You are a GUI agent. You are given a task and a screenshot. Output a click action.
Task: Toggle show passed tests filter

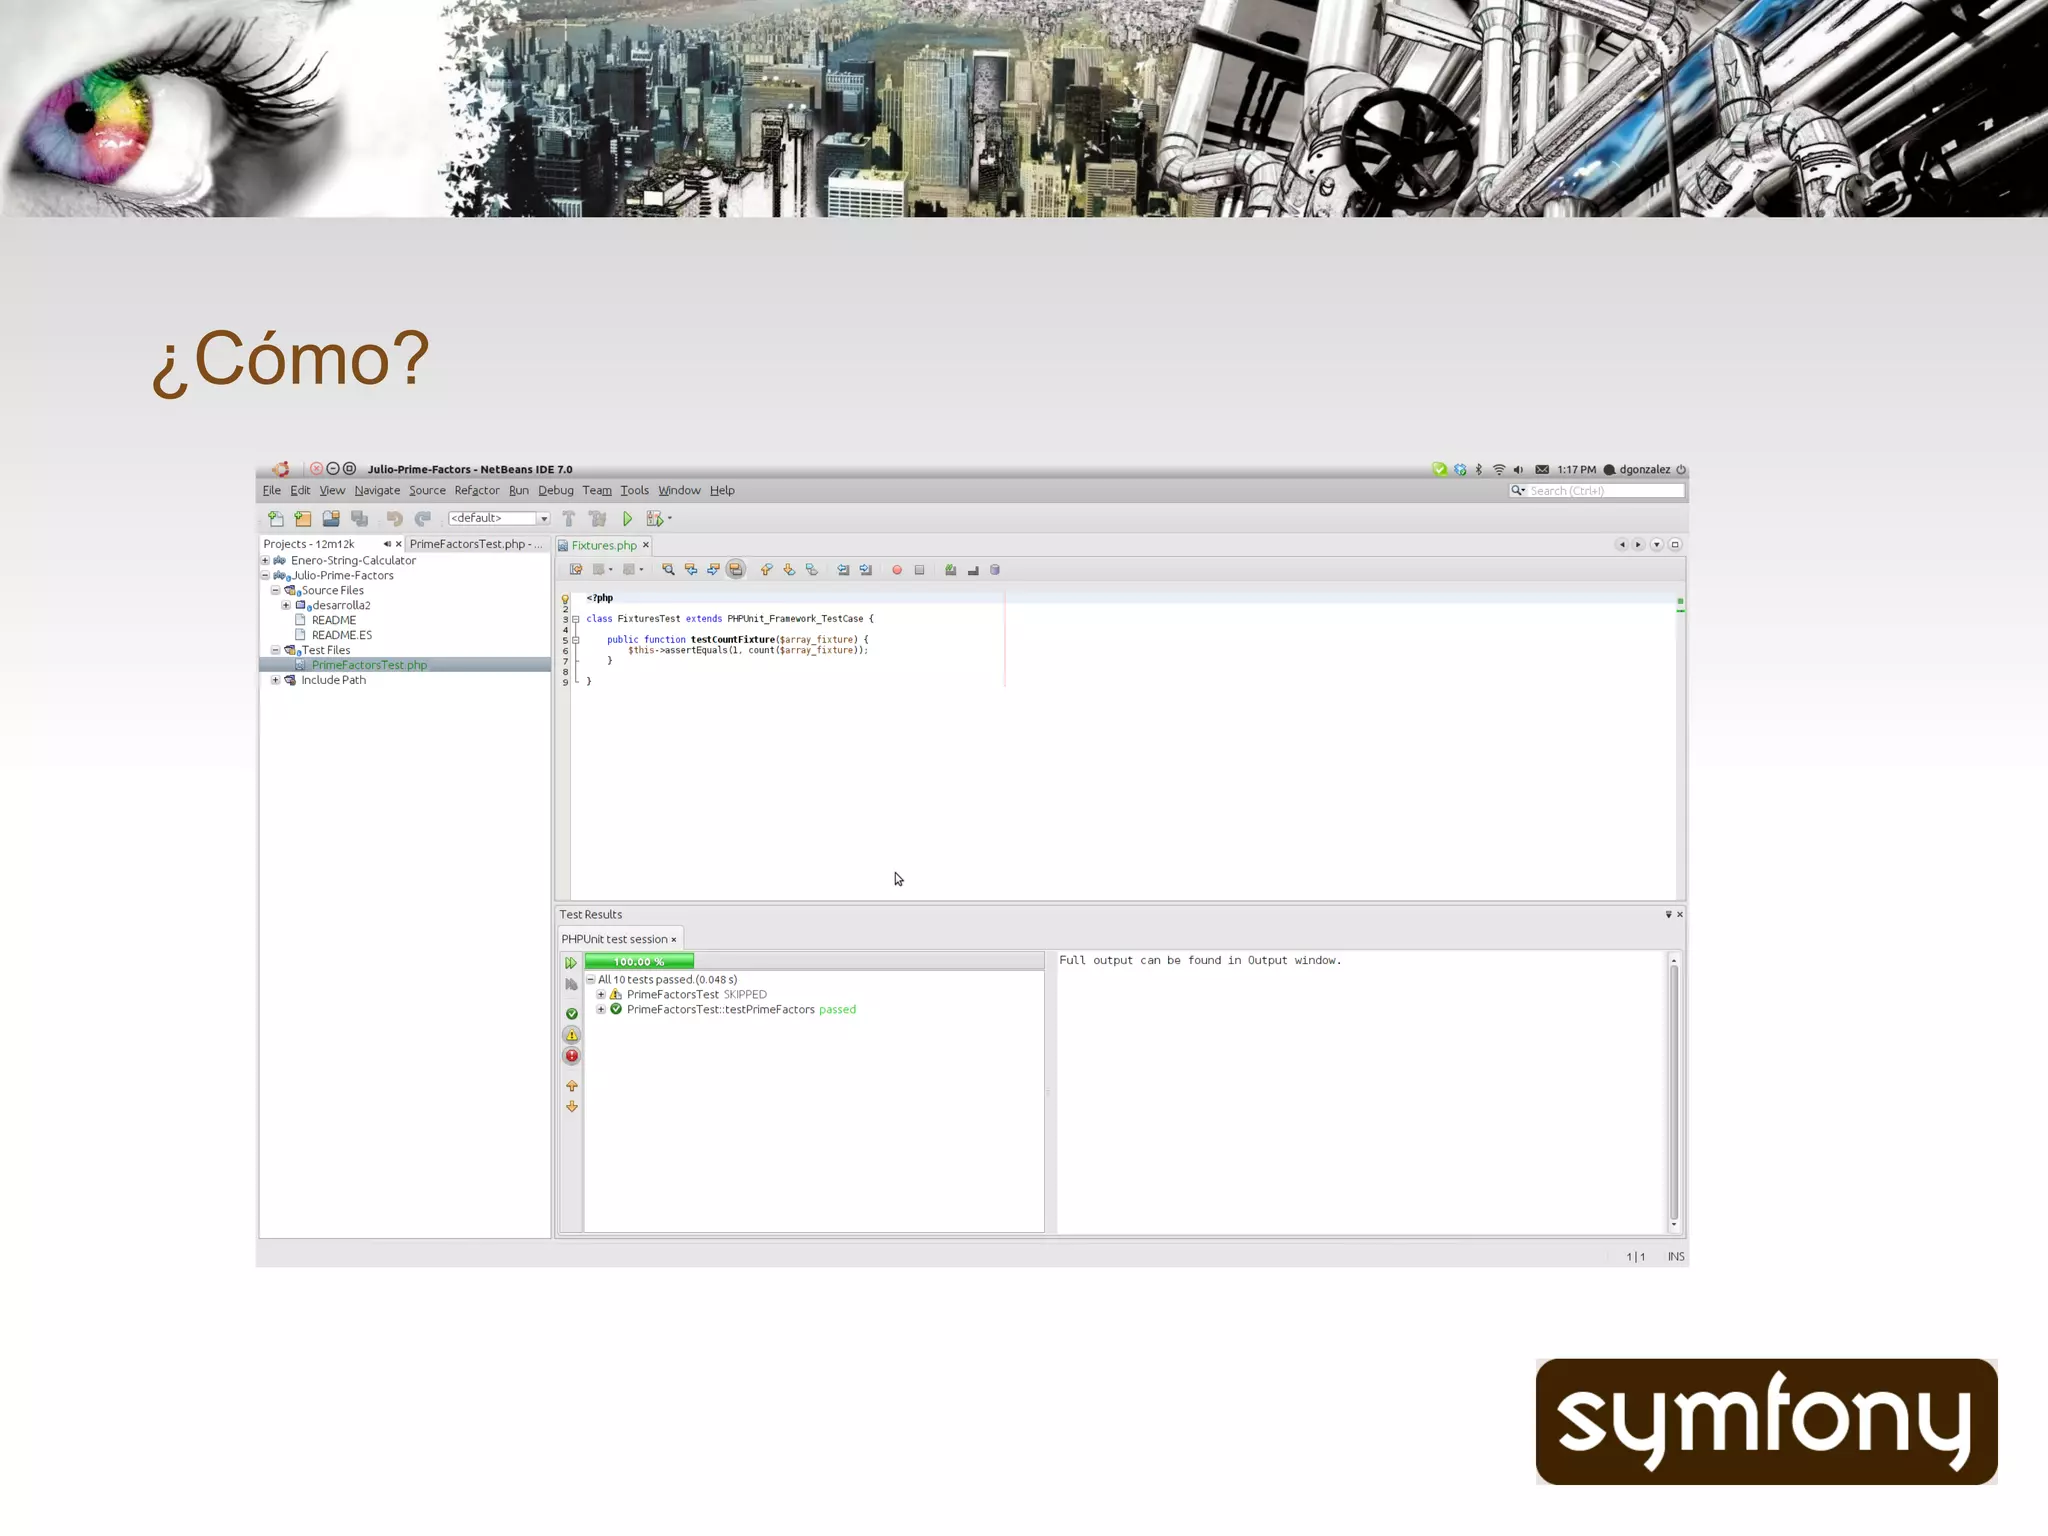click(572, 1014)
